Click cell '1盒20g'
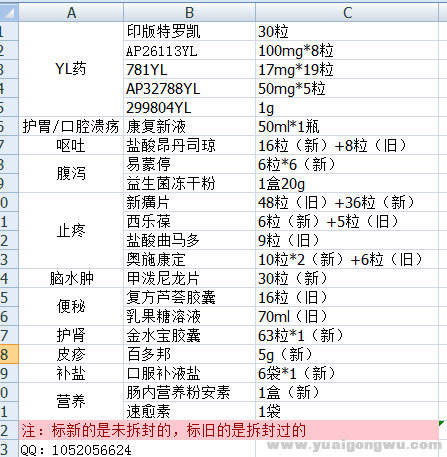Viewport: 447px width, 457px height. (x=347, y=183)
